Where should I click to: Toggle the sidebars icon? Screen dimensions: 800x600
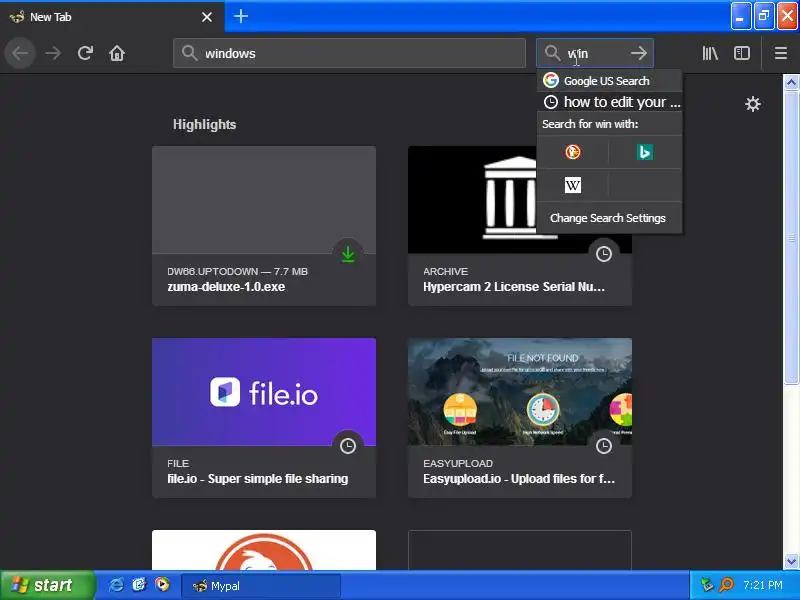click(x=742, y=53)
